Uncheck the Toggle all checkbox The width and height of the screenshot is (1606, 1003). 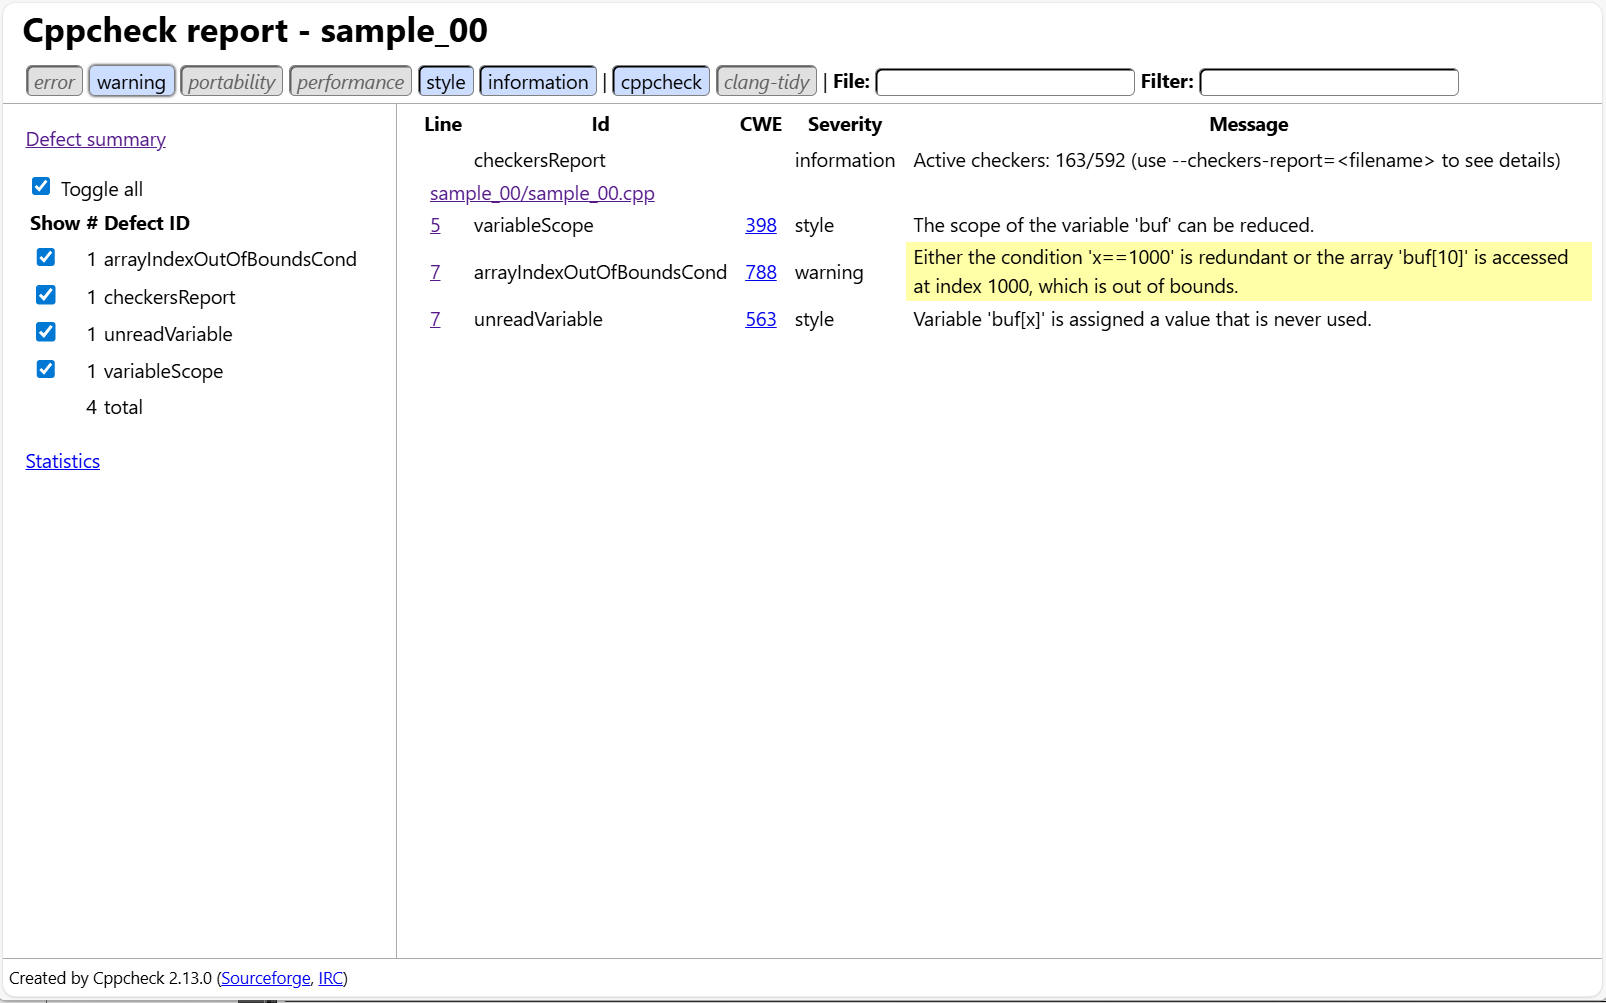(x=41, y=186)
